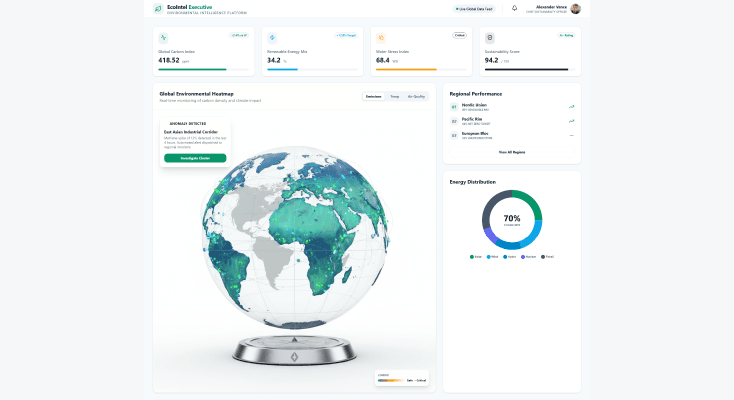This screenshot has height=400, width=734.
Task: Click the Hydro legend entry
Action: pyautogui.click(x=509, y=257)
